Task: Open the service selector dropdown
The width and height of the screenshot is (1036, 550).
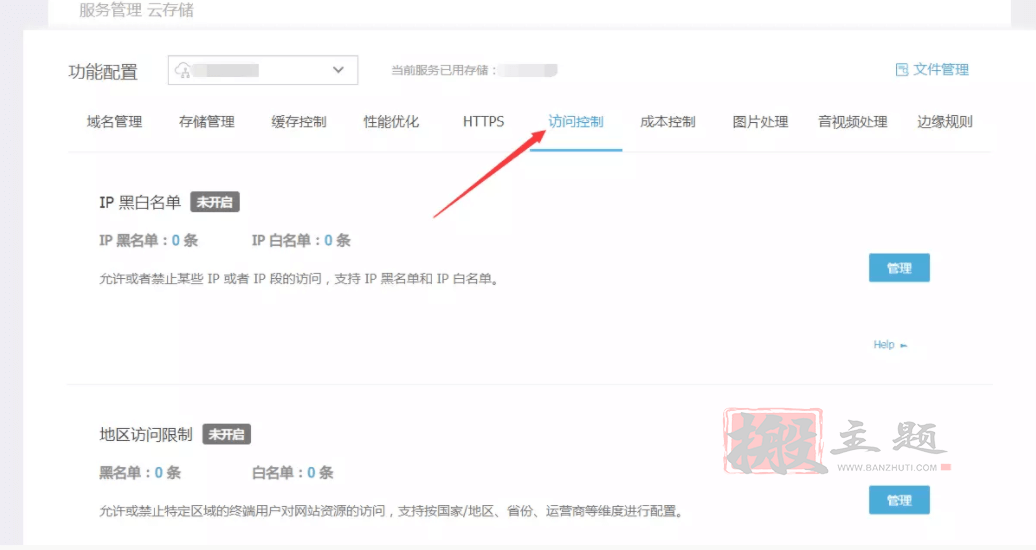Action: tap(263, 70)
